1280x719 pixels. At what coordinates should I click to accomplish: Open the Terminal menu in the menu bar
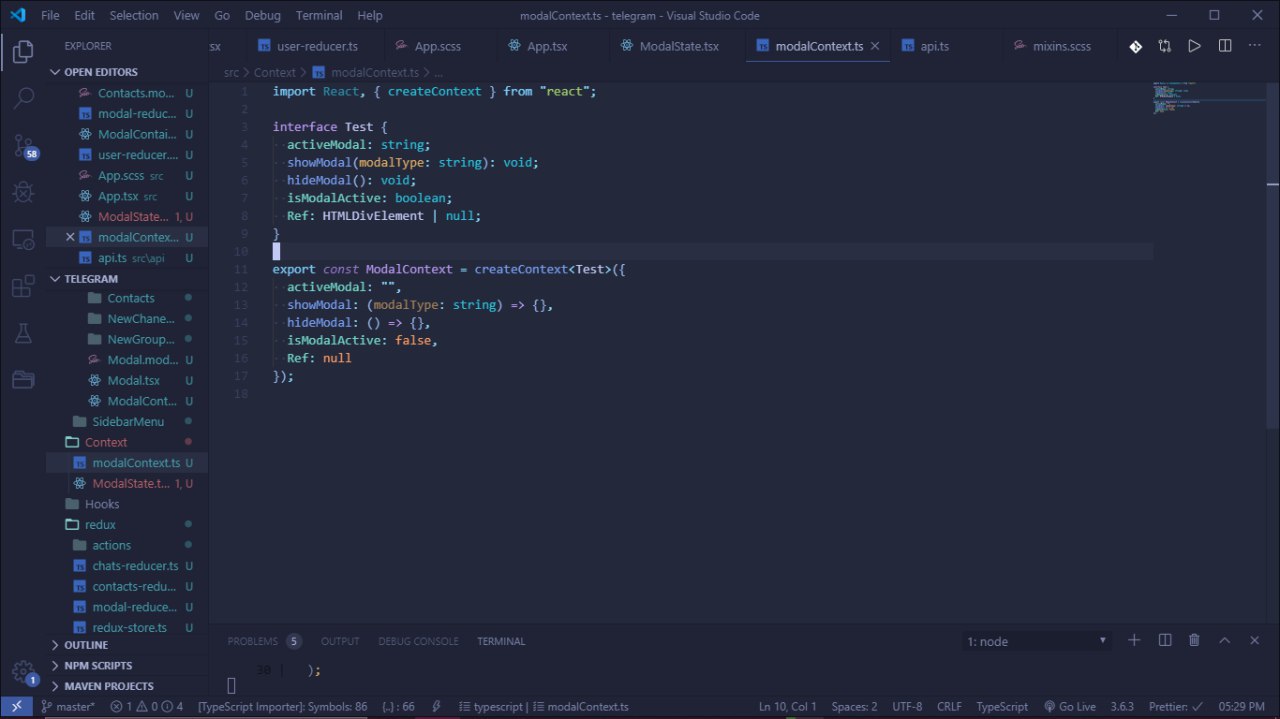tap(319, 15)
